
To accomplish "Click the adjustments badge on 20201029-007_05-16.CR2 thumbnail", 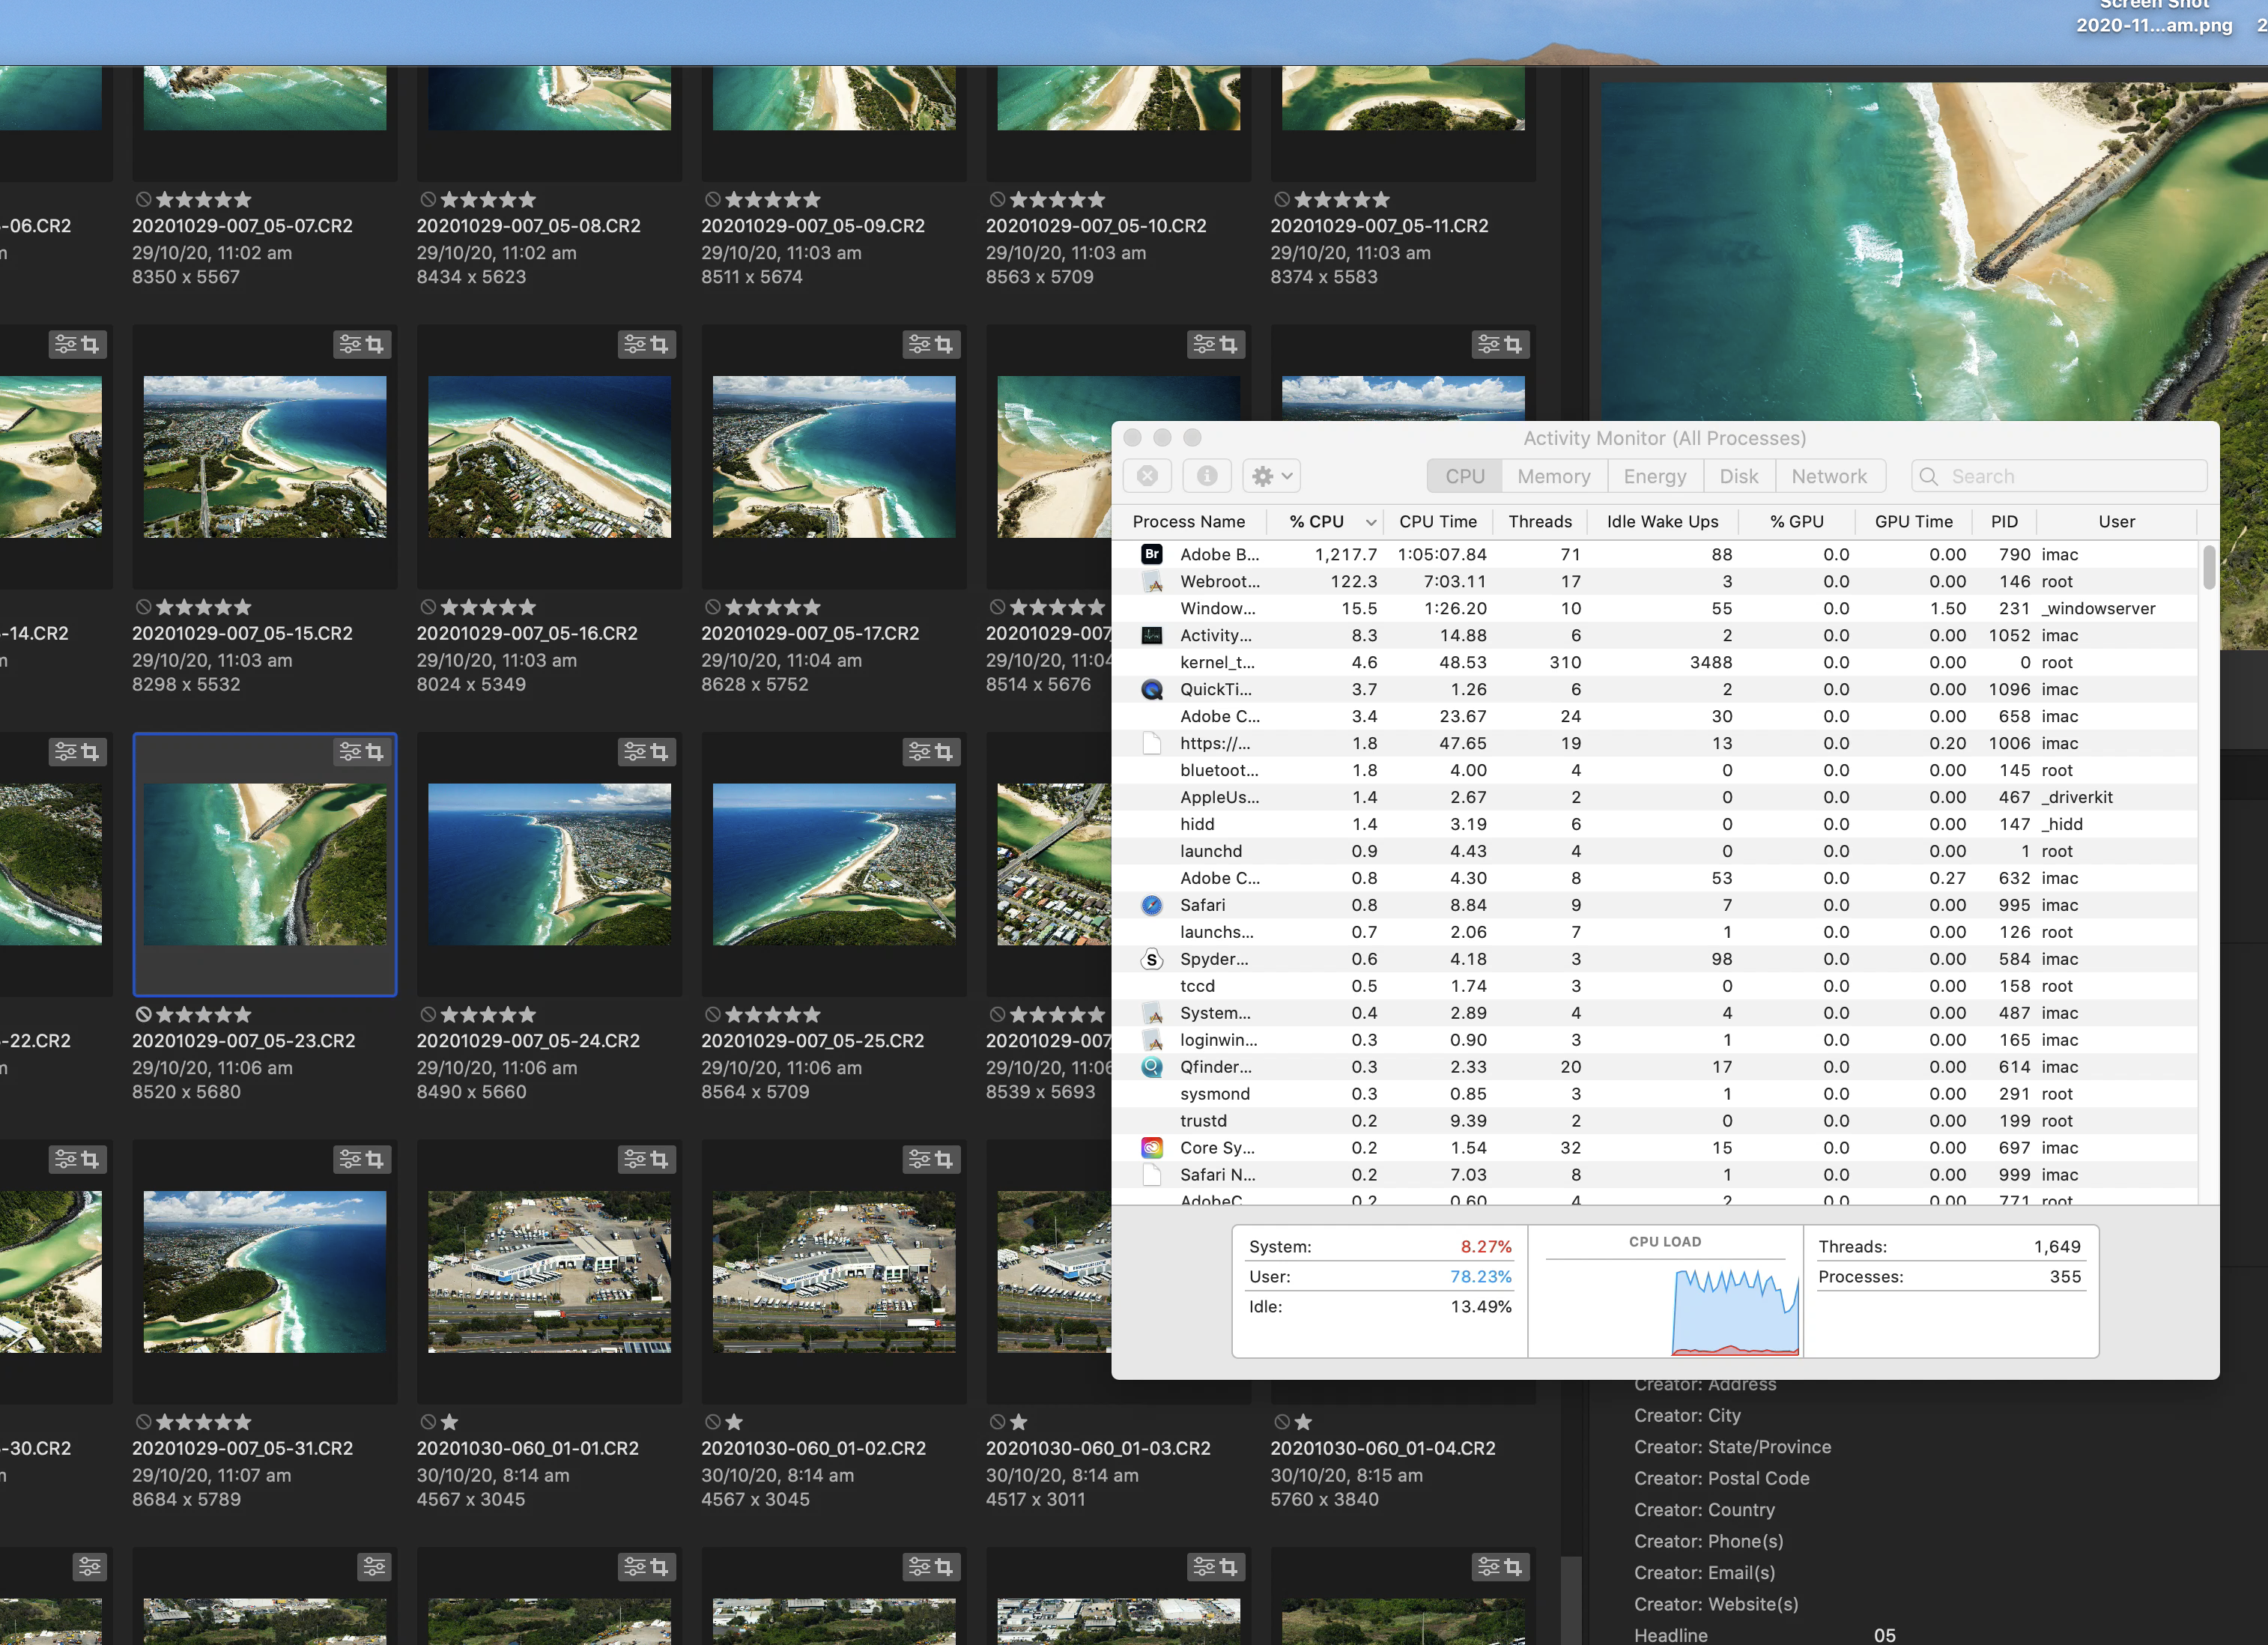I will (x=635, y=345).
